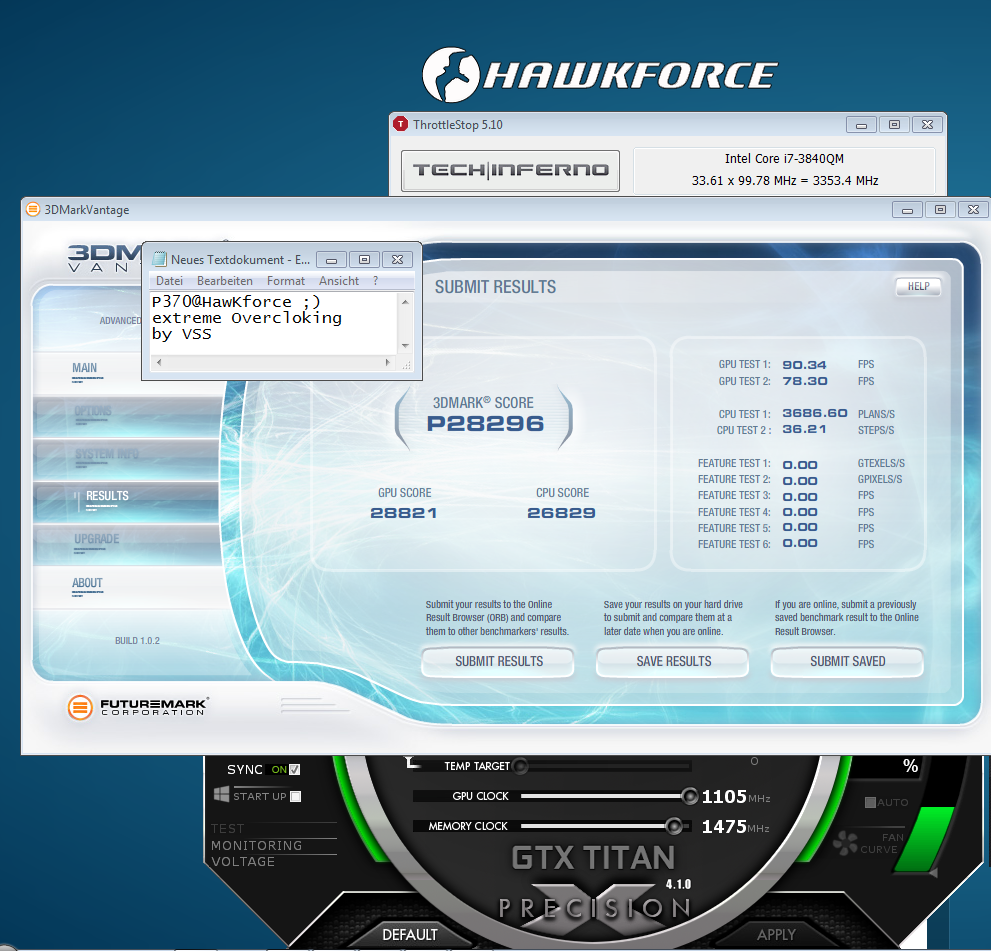Open the Format menu in Notepad
Viewport: 991px width, 951px height.
click(x=286, y=281)
